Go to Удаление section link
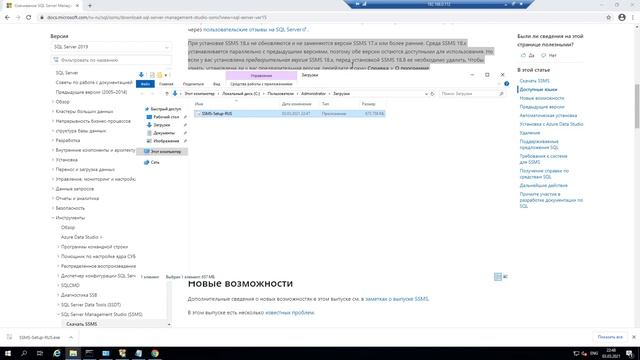Screen dimensions: 640x360 click(x=530, y=133)
